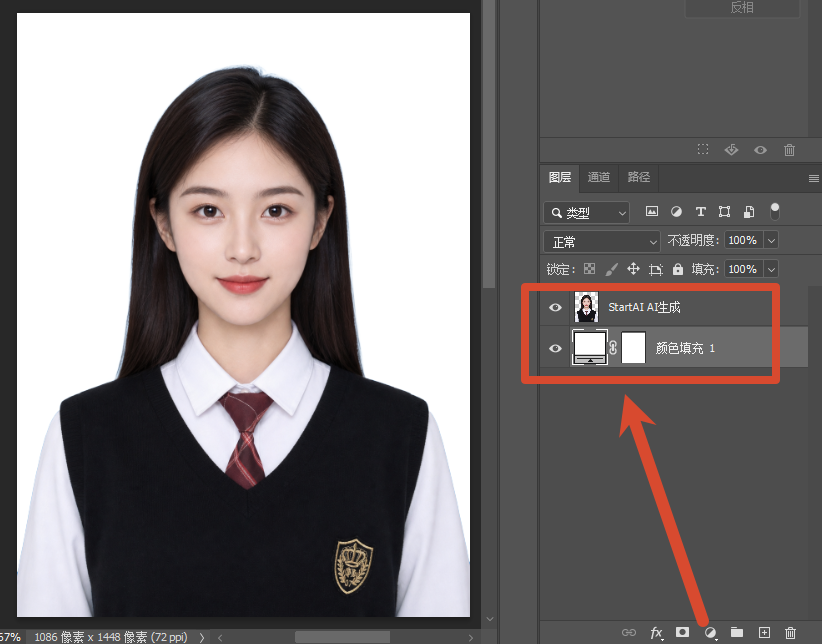Click the type layer filter icon
Screen dimensions: 822x644
point(700,211)
